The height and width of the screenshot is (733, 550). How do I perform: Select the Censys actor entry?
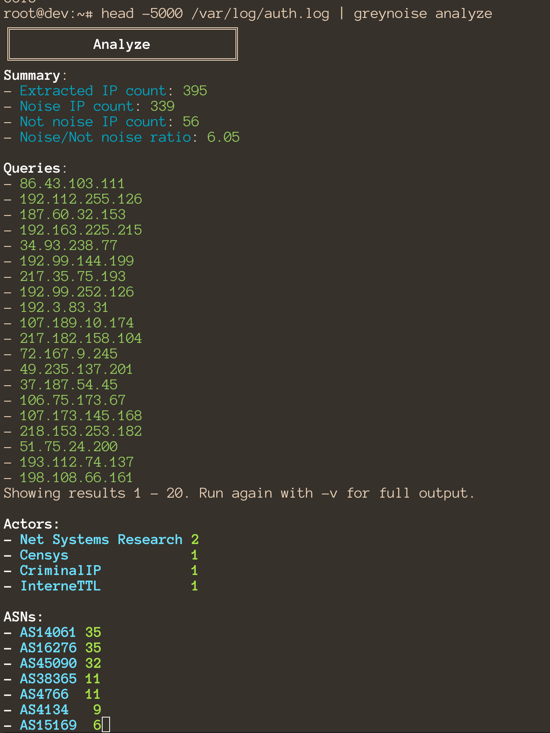point(44,555)
